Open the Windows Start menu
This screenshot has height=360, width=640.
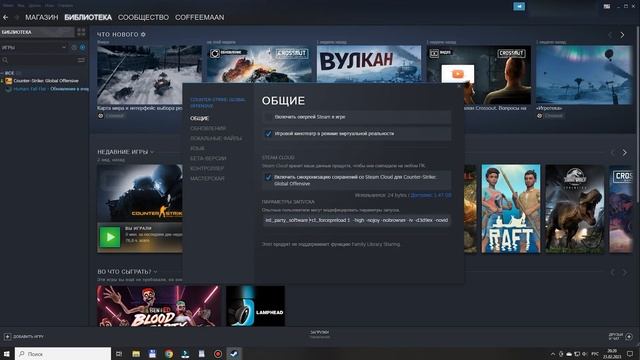[x=7, y=354]
